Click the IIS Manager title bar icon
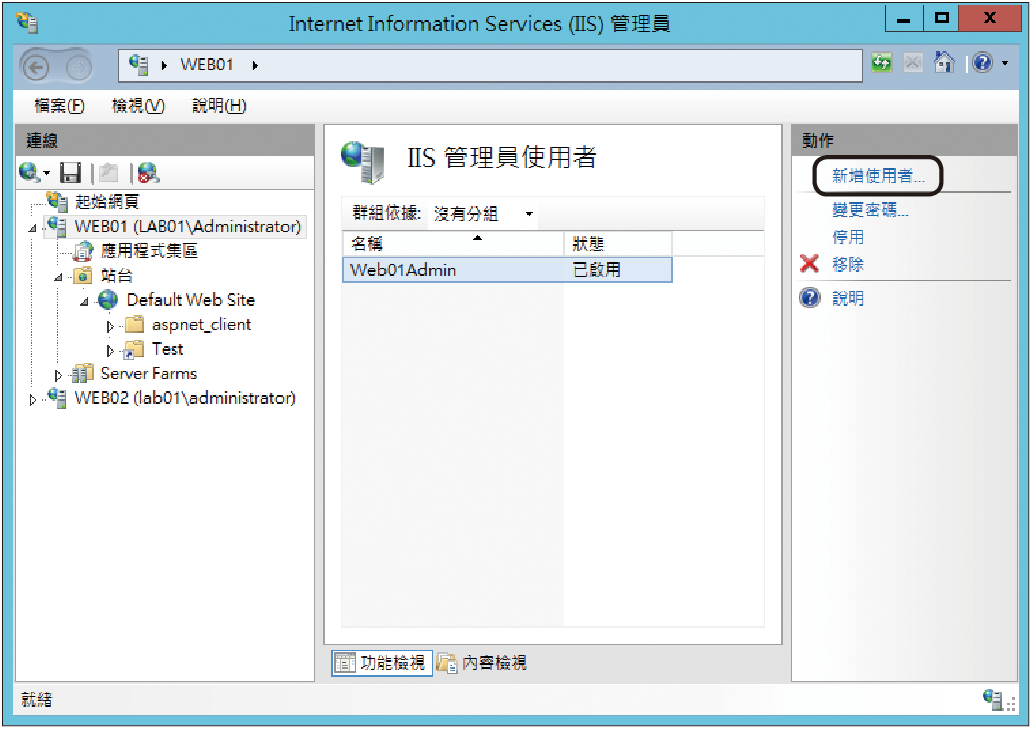 (x=27, y=23)
